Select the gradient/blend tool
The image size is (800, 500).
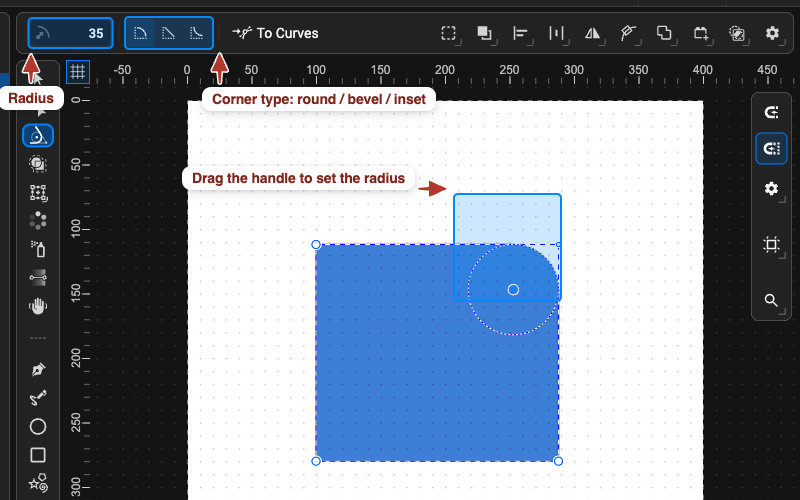(x=38, y=278)
